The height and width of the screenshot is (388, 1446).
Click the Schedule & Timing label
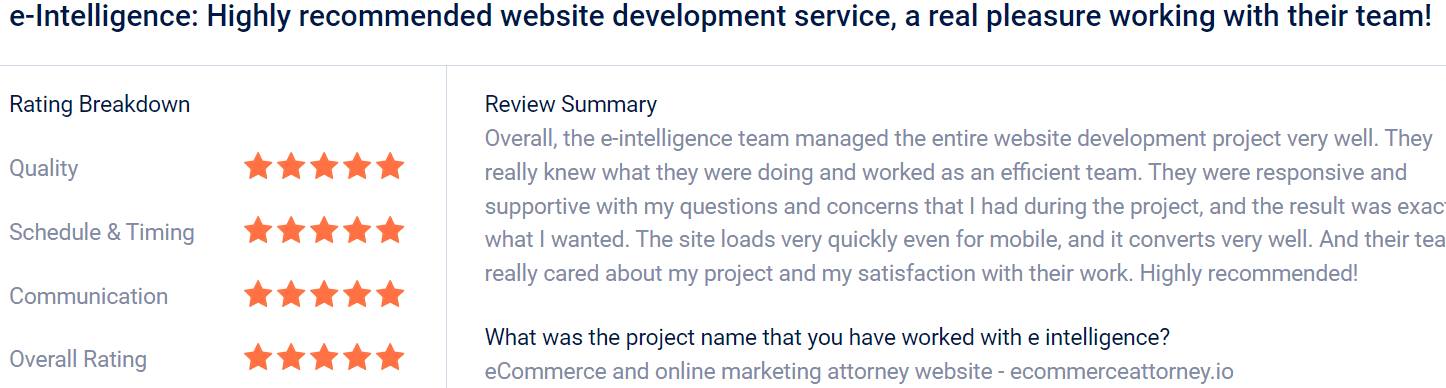[102, 232]
